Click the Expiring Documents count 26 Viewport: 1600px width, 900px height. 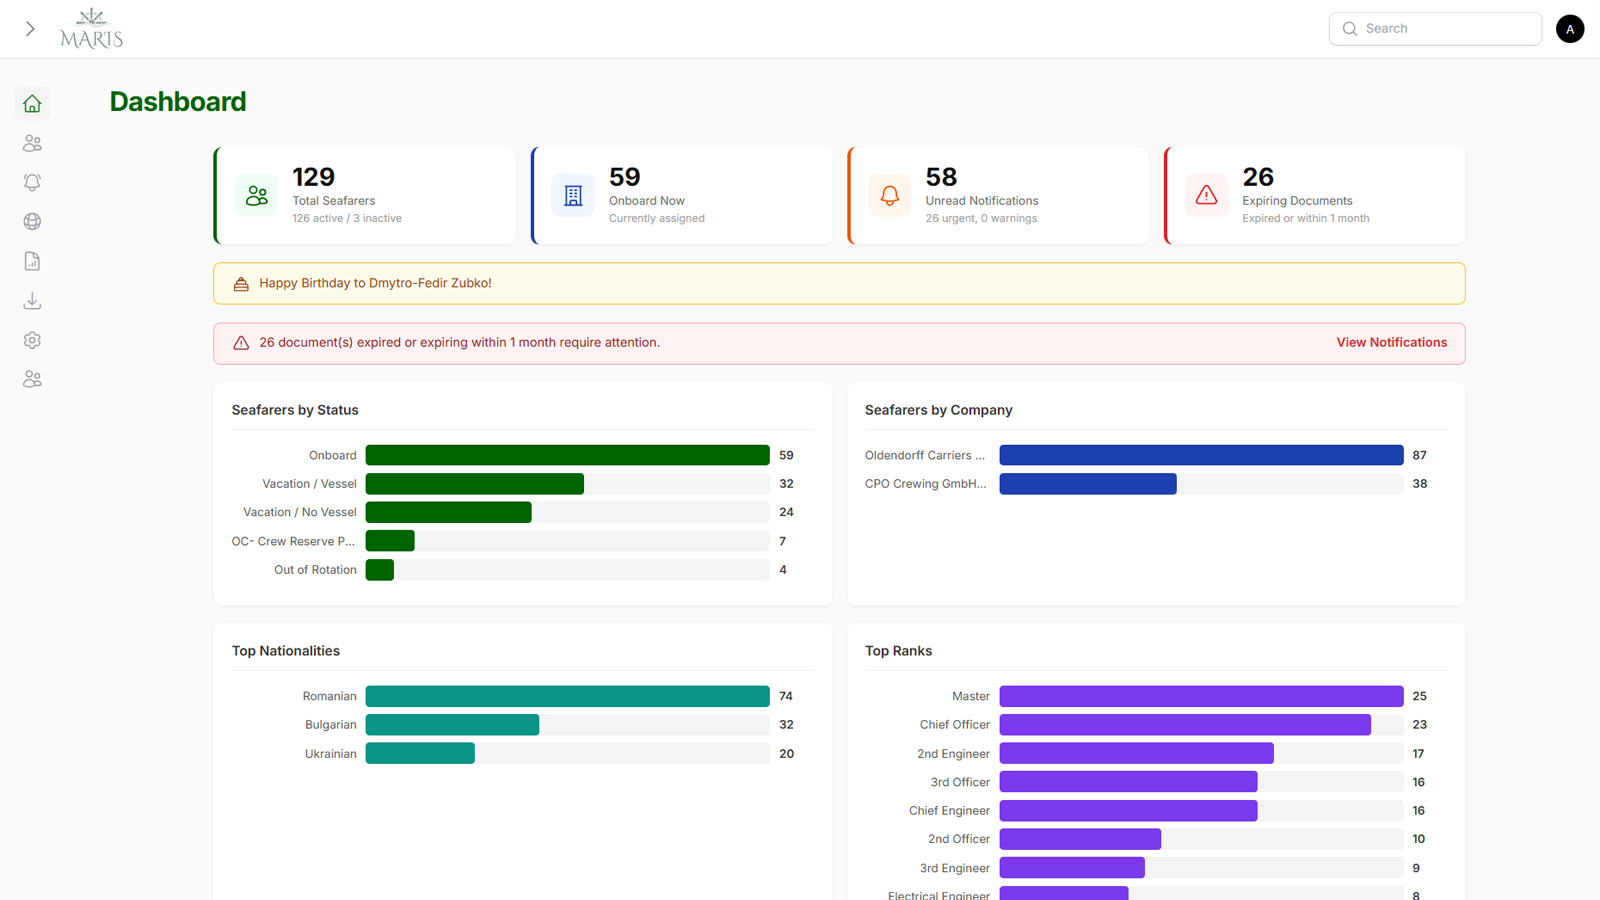pyautogui.click(x=1258, y=177)
